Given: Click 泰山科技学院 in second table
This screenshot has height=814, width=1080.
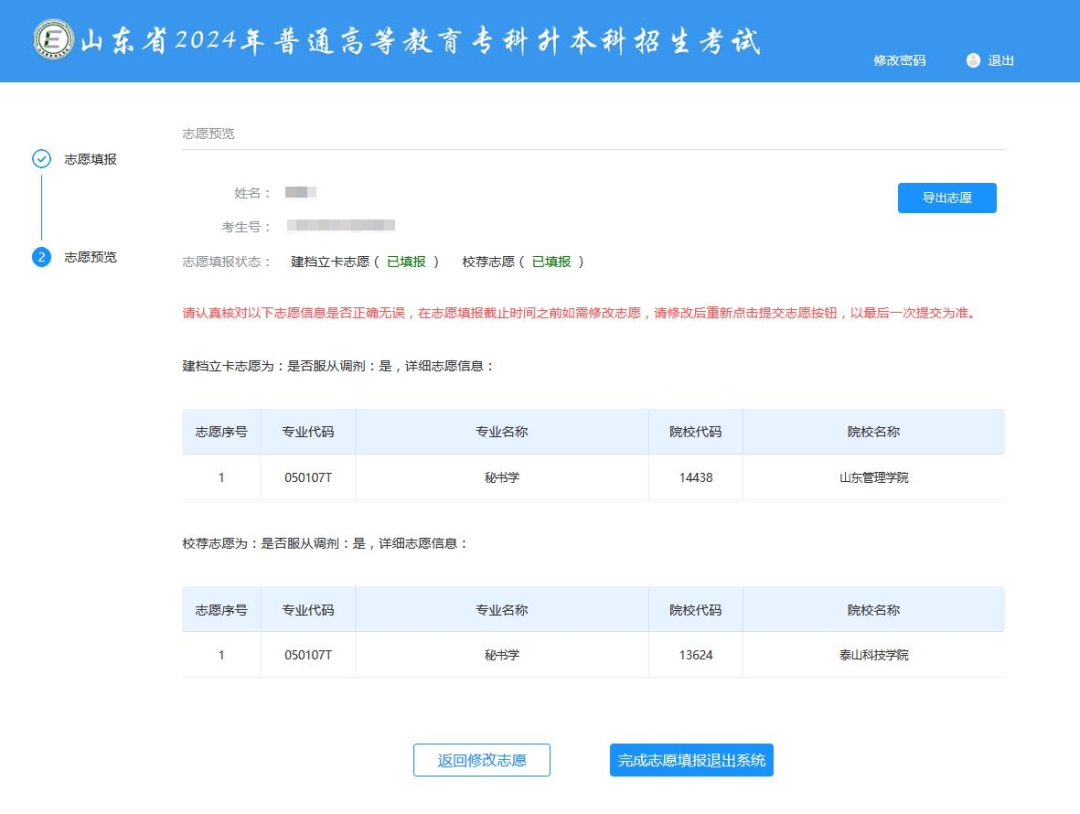Looking at the screenshot, I should point(873,655).
